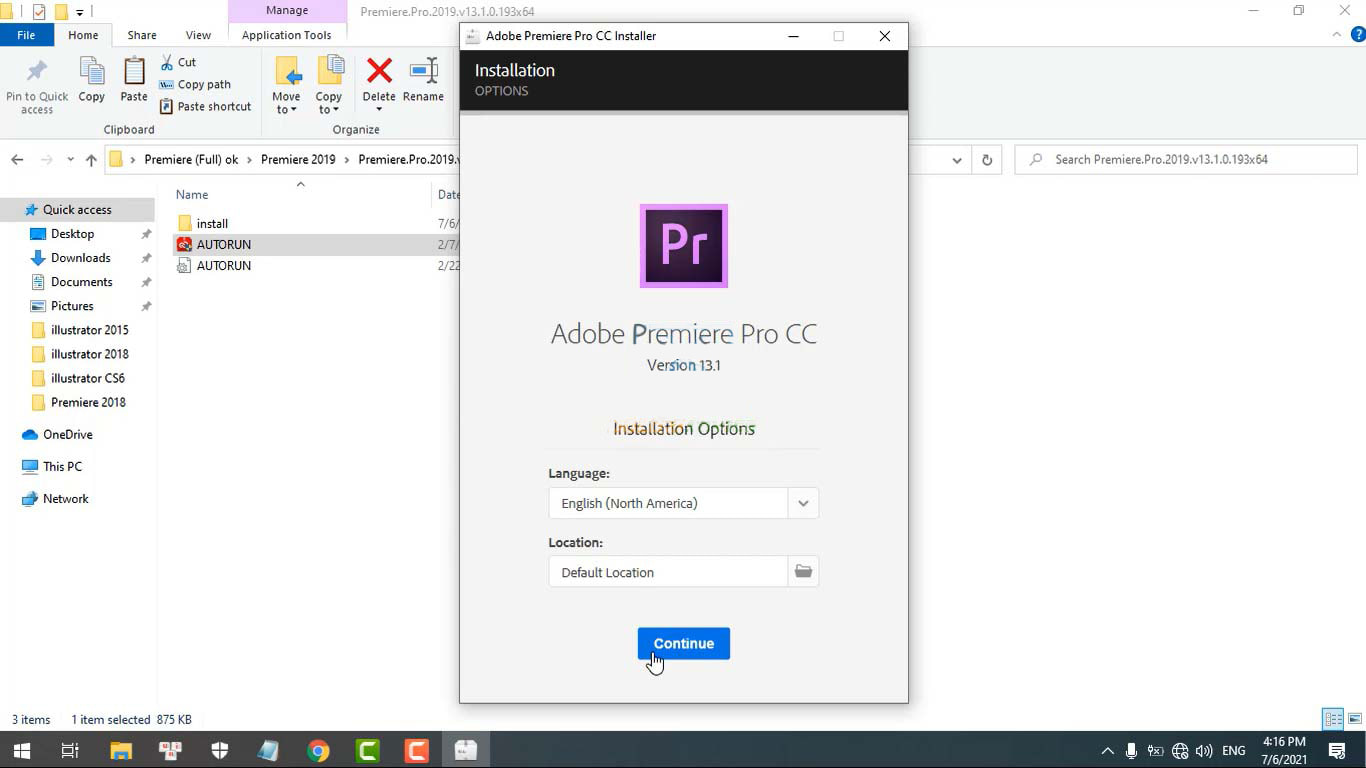
Task: Browse for install location folder icon
Action: point(803,572)
